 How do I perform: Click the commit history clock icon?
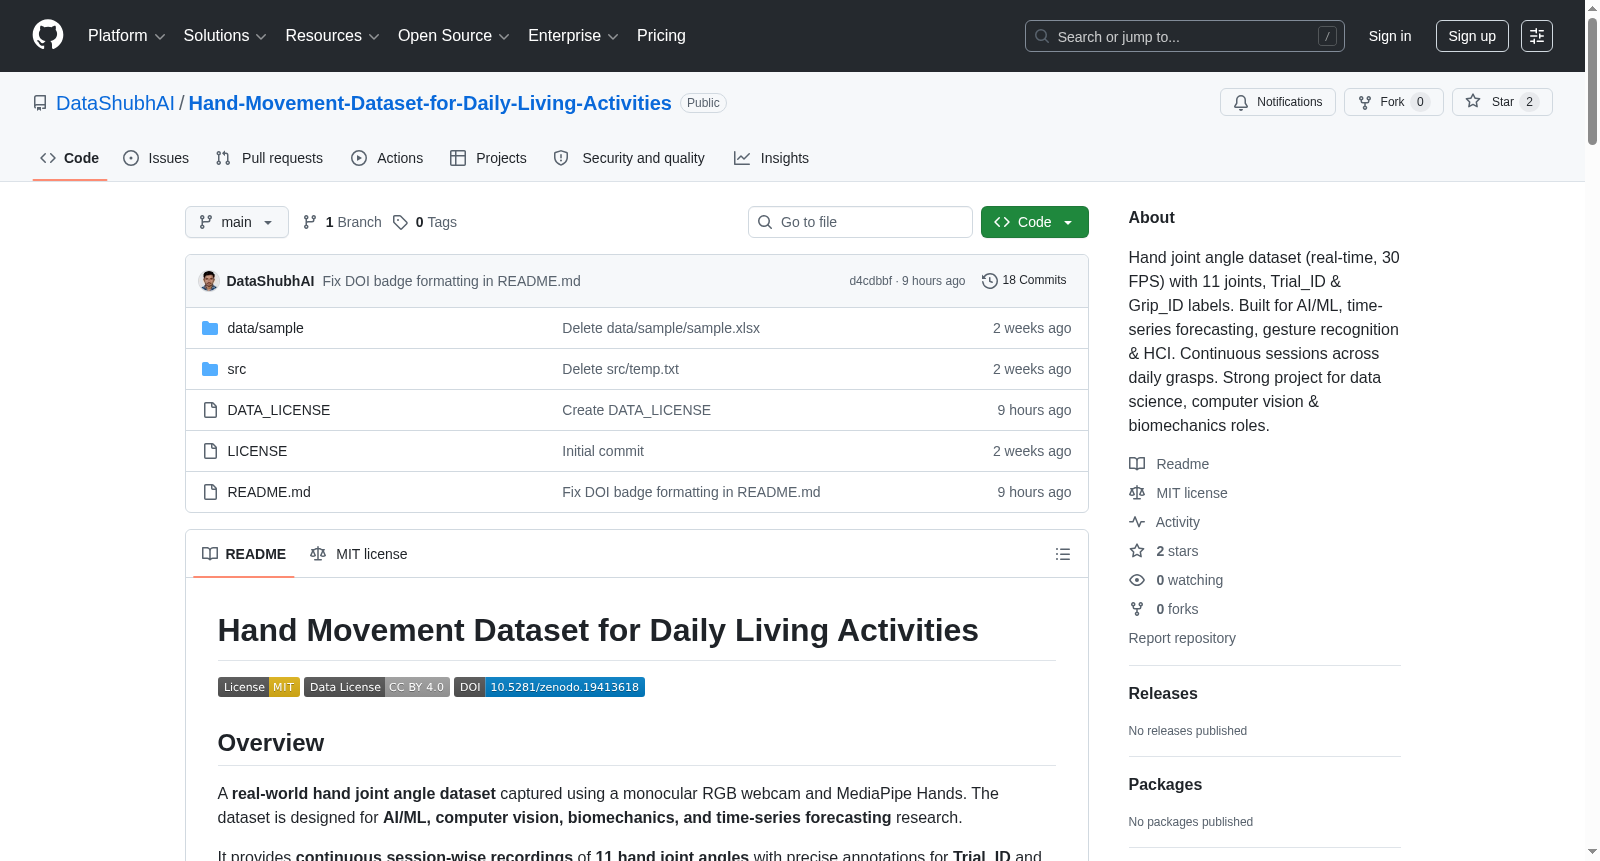tap(990, 281)
